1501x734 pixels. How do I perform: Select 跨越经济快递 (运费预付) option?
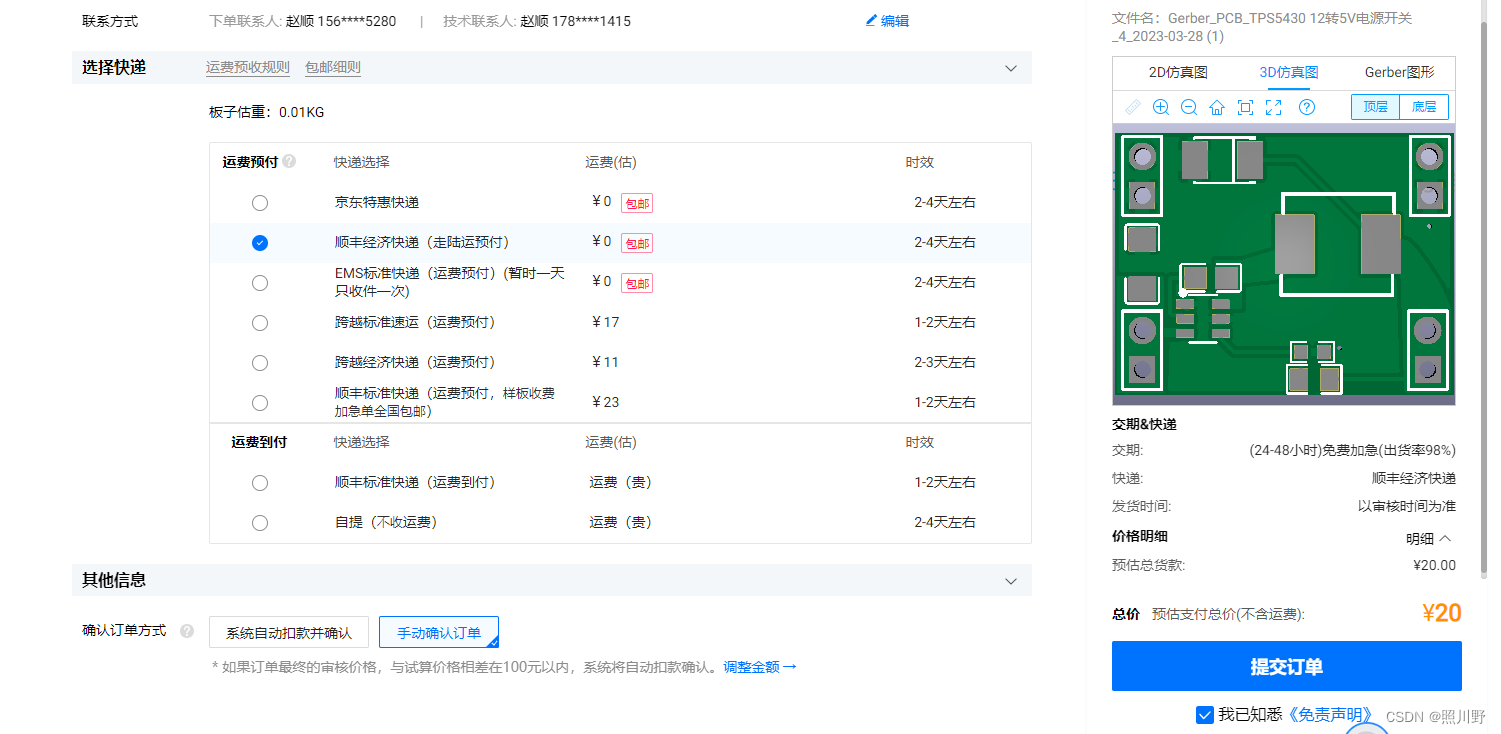click(x=260, y=363)
